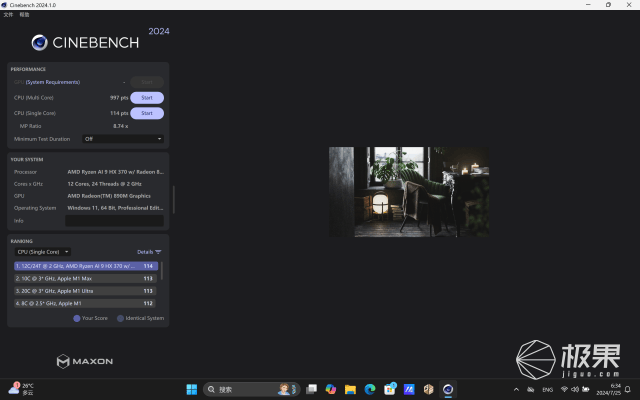Image resolution: width=640 pixels, height=400 pixels.
Task: Click the empty Info input field
Action: coord(114,221)
